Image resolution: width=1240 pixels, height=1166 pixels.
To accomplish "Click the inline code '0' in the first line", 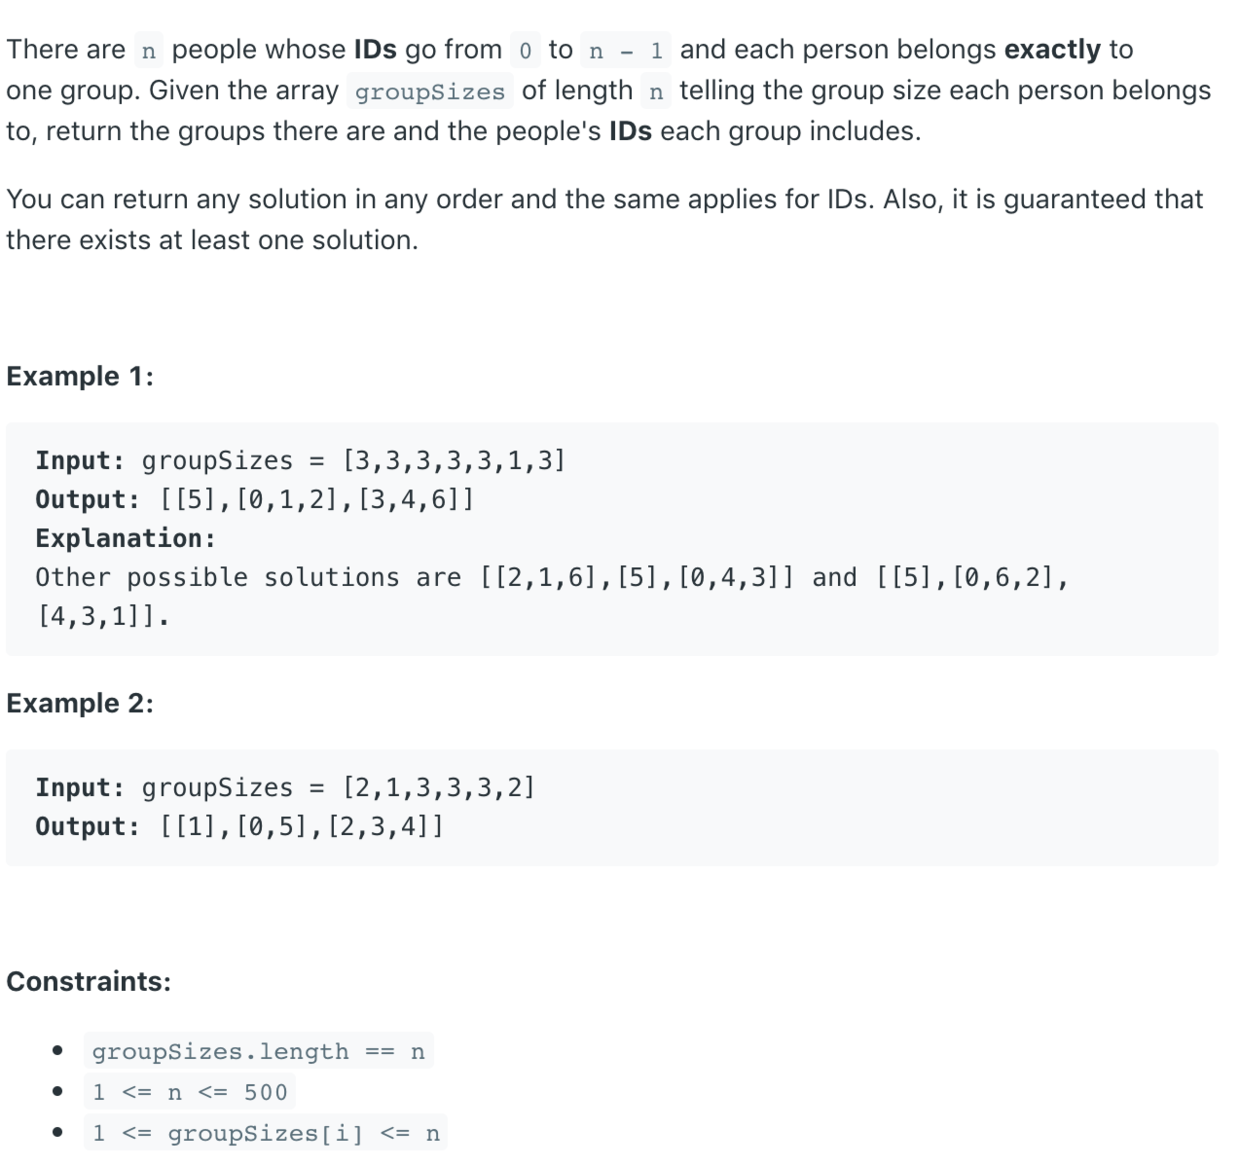I will click(525, 50).
